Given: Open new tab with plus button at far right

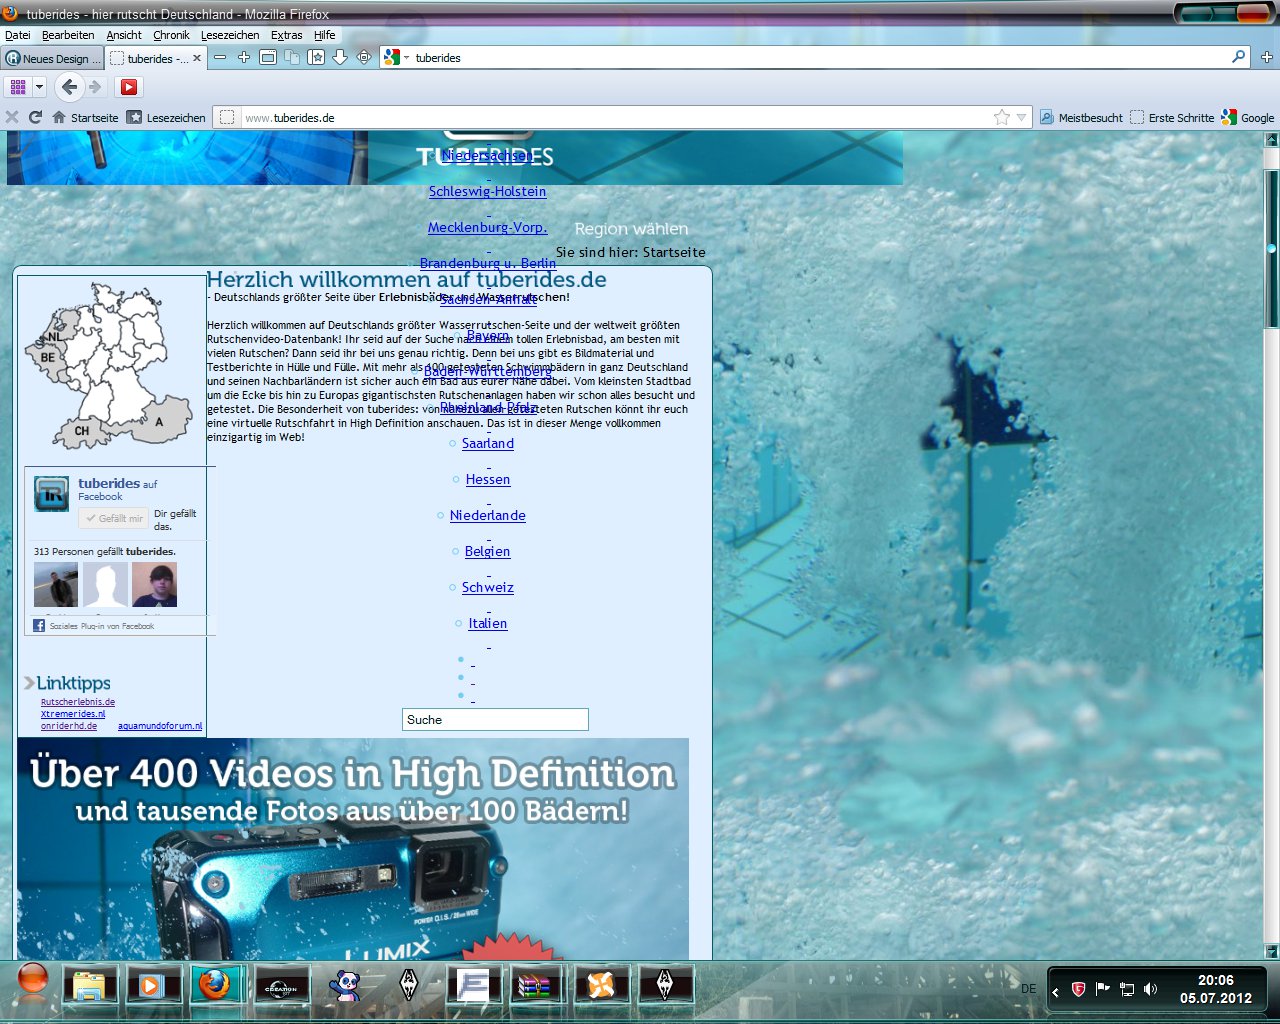Looking at the screenshot, I should 1267,57.
